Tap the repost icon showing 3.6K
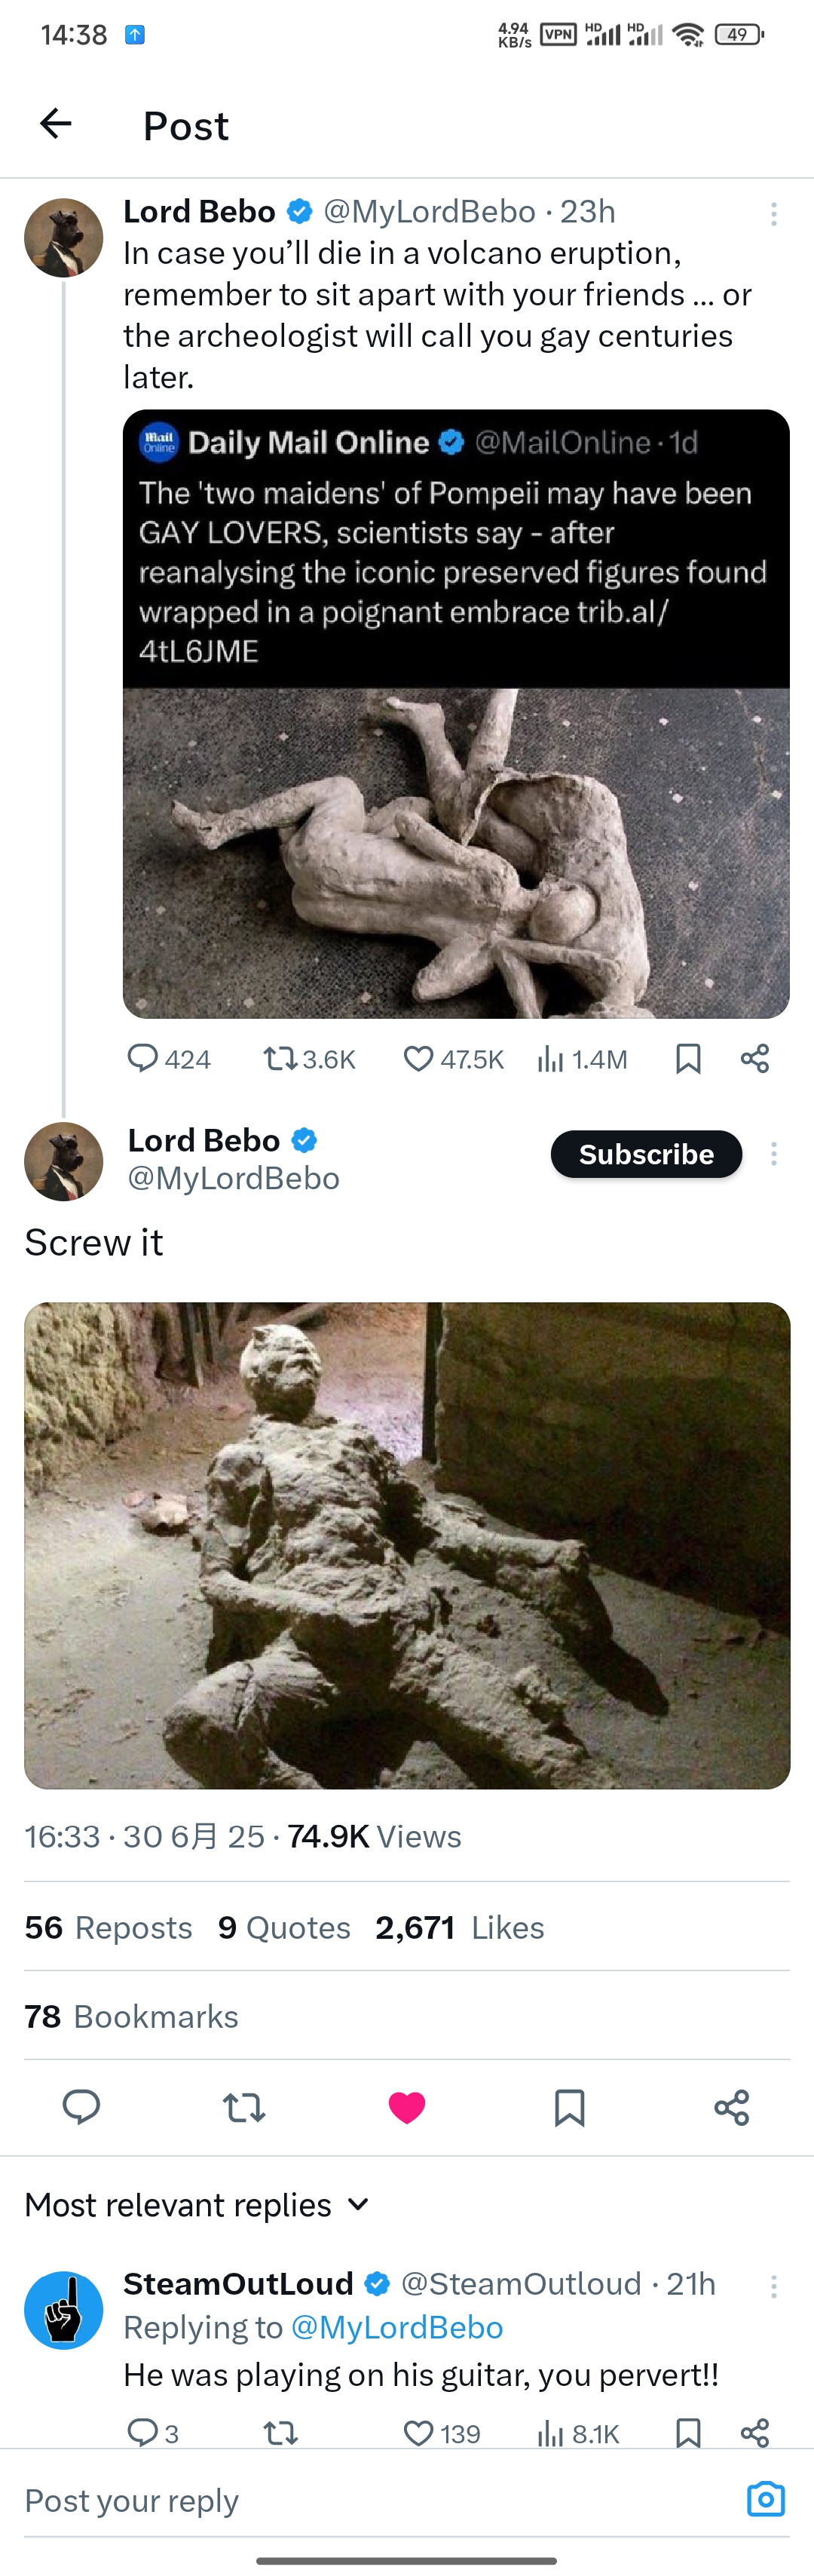 click(x=309, y=1059)
